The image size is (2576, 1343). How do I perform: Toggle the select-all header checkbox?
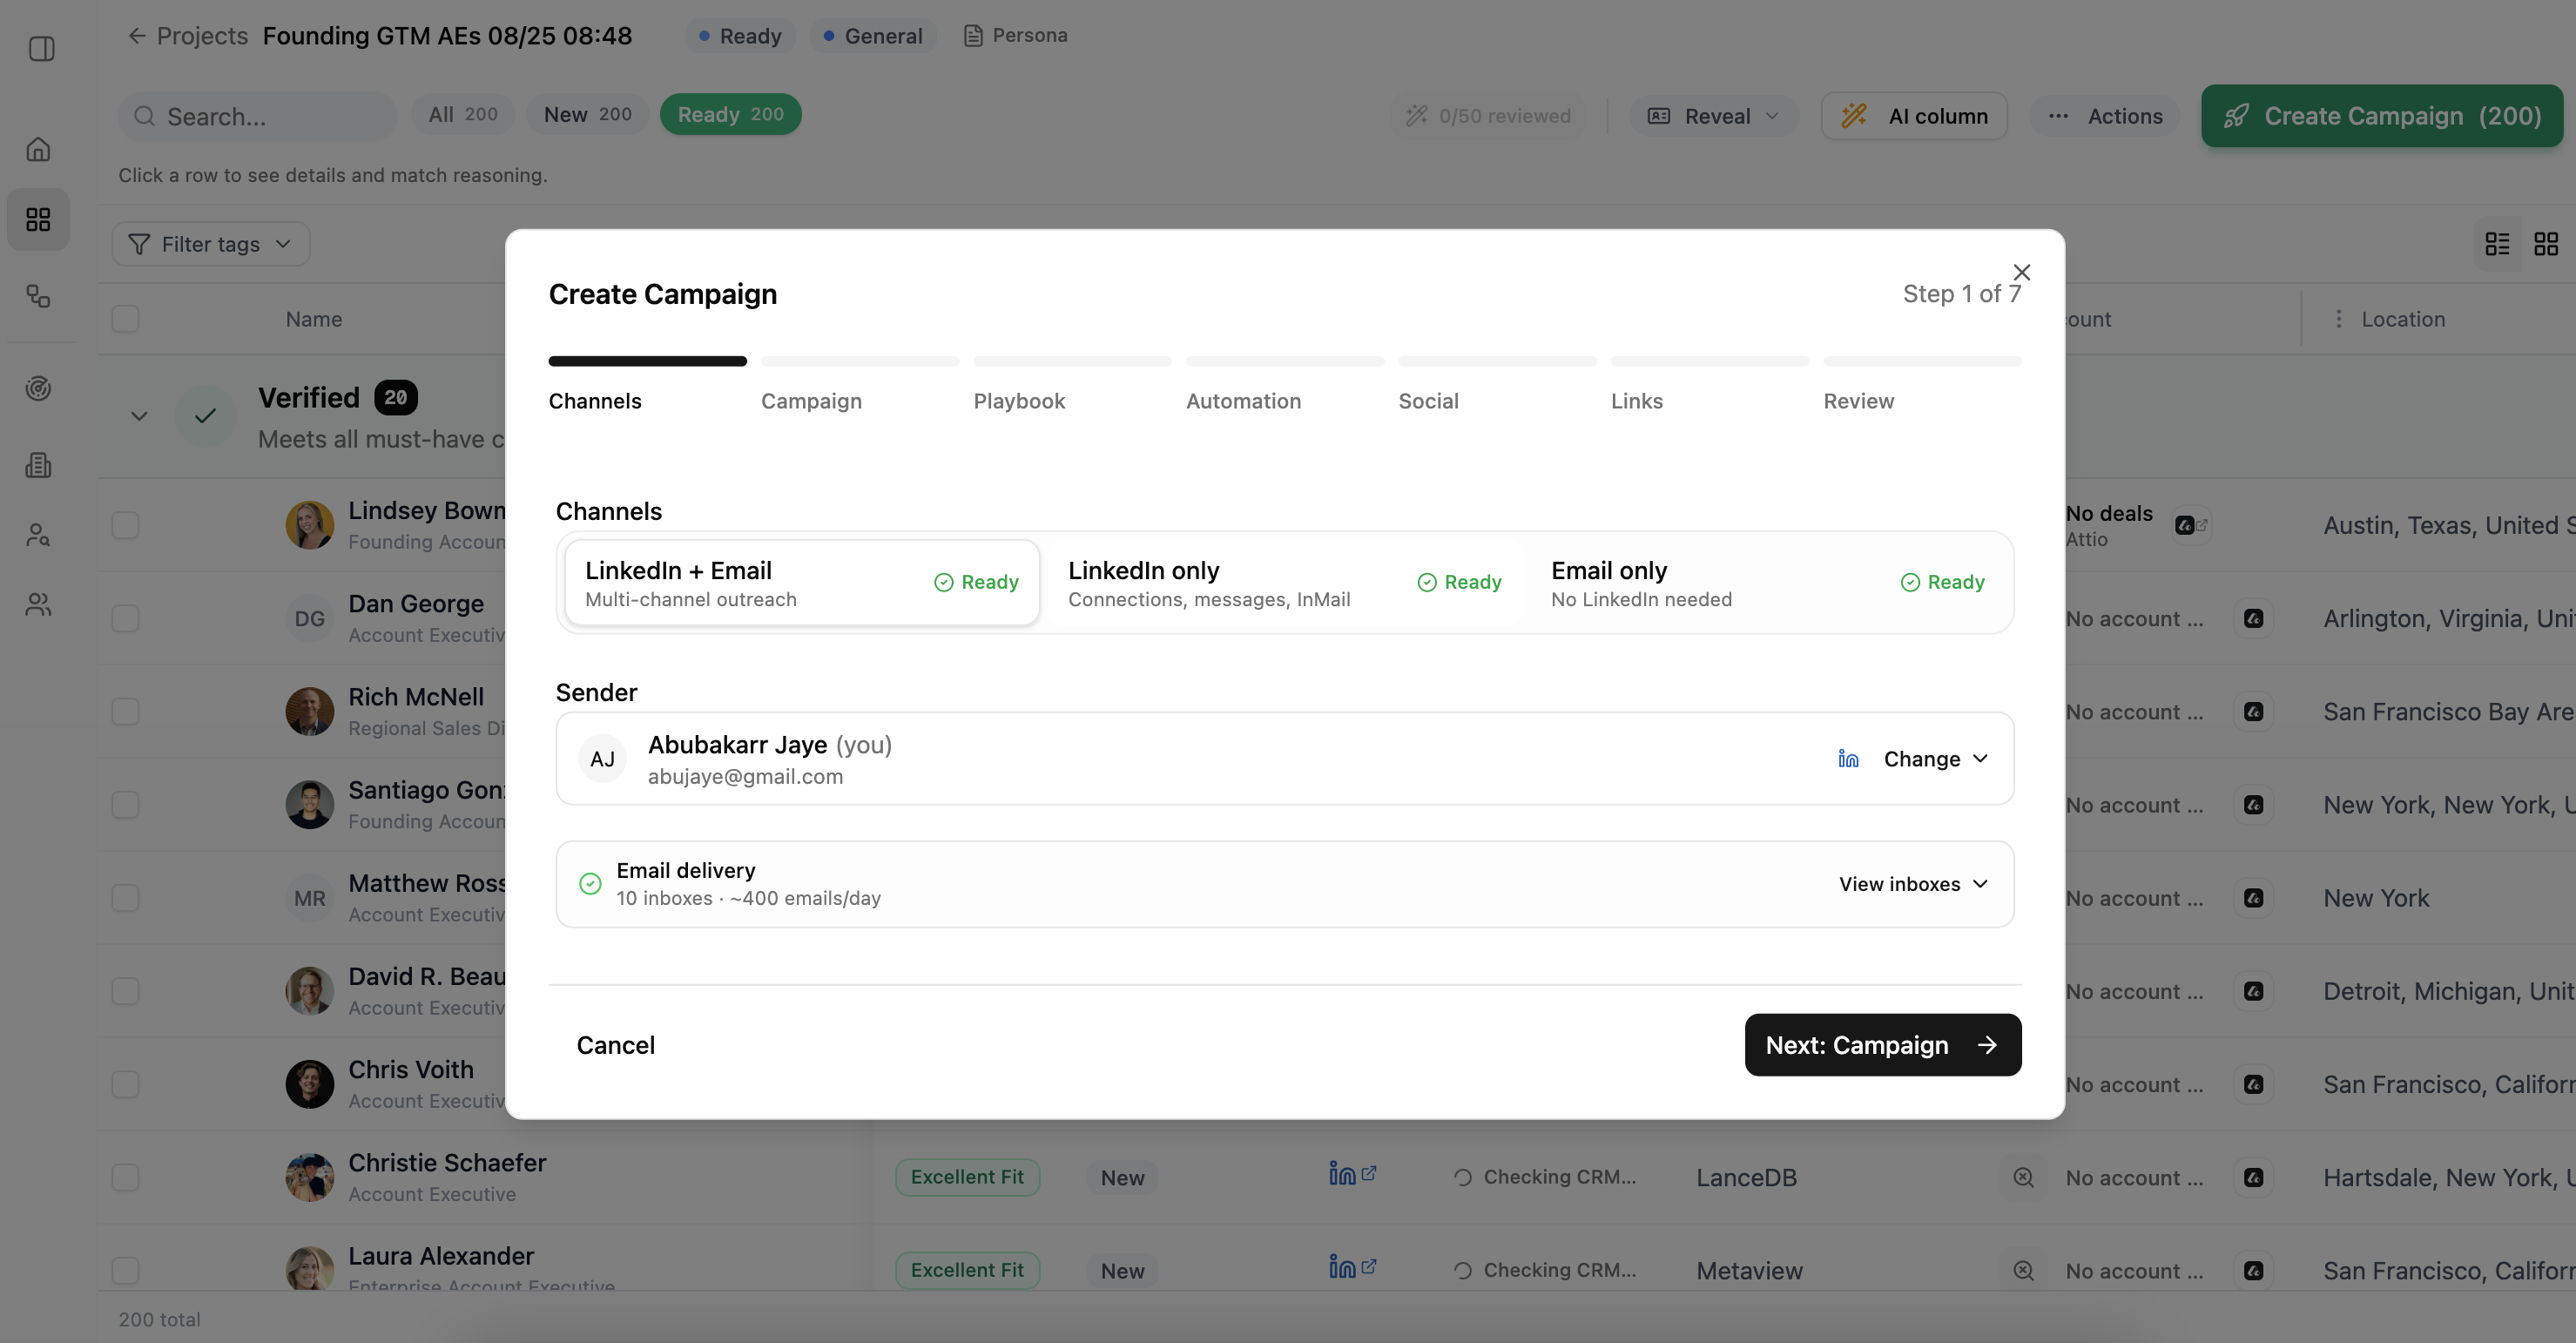click(x=125, y=319)
